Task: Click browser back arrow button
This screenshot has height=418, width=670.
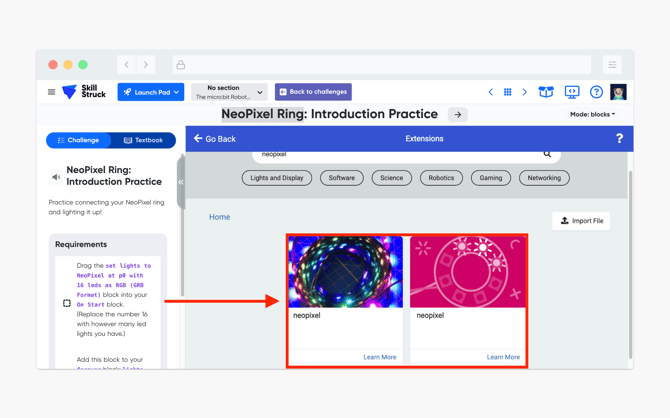Action: tap(126, 65)
